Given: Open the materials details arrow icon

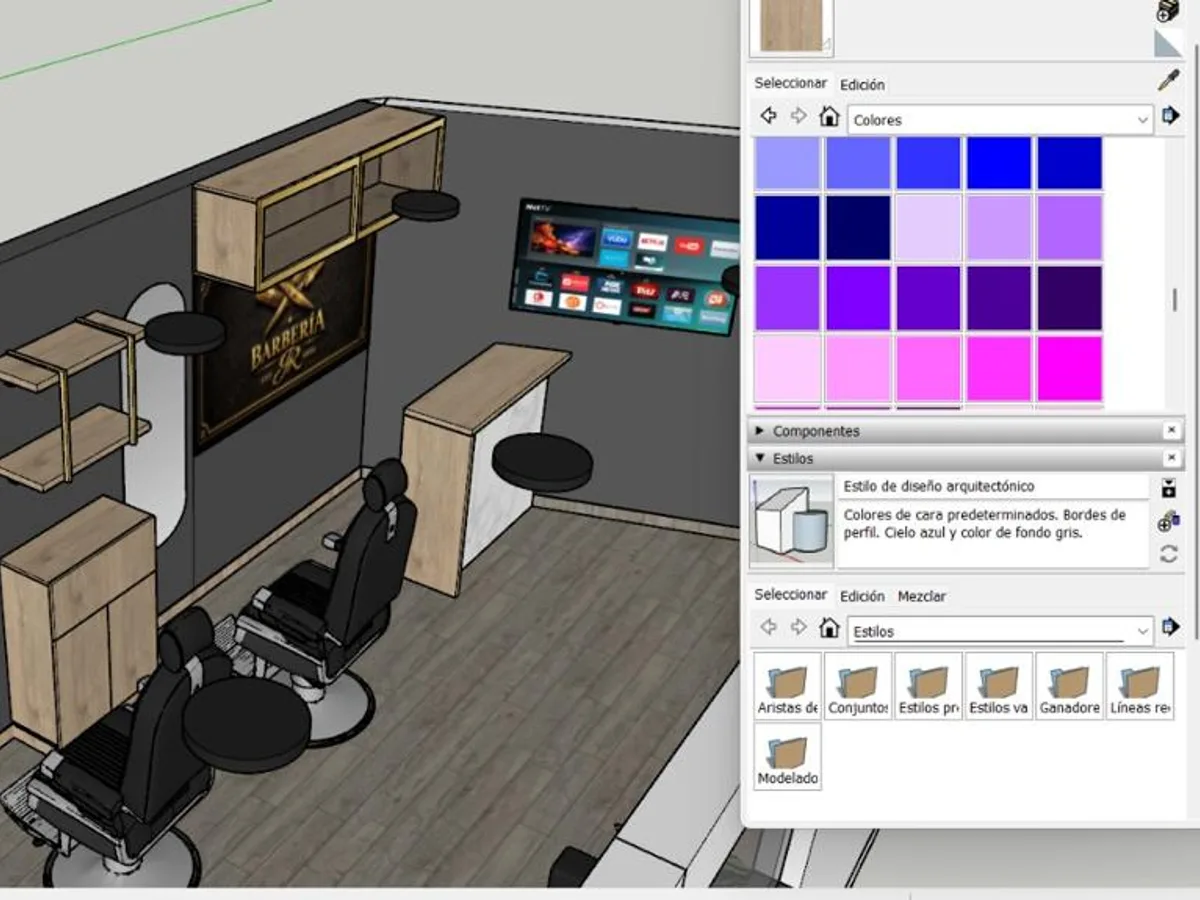Looking at the screenshot, I should [1170, 117].
